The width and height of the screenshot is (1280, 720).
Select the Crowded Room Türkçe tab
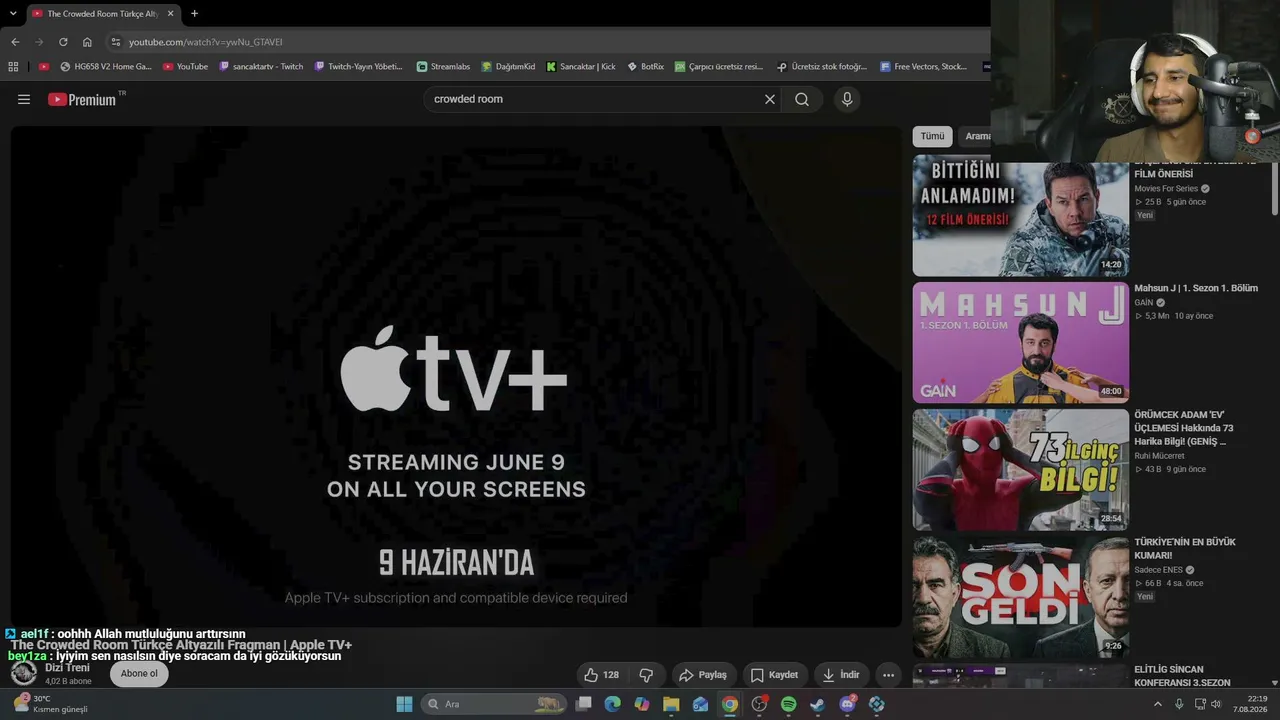pyautogui.click(x=103, y=14)
